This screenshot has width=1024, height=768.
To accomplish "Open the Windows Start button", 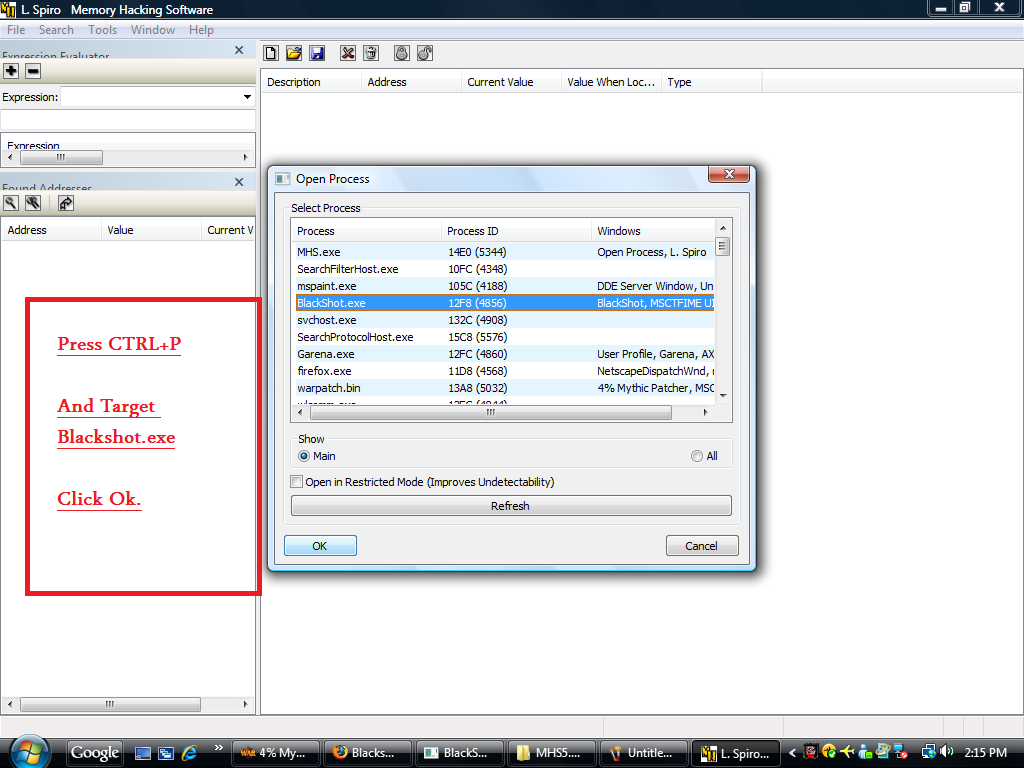I will 29,750.
